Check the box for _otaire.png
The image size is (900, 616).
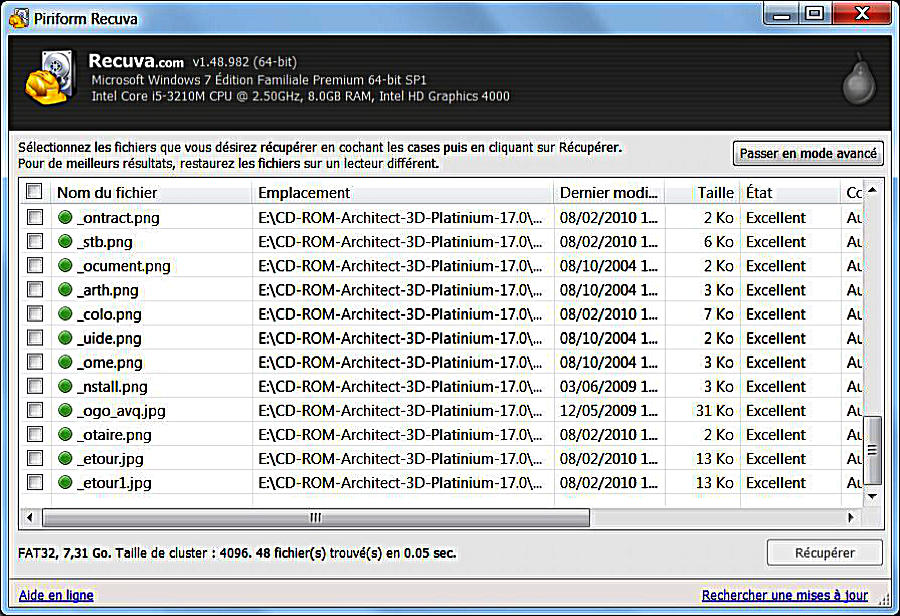click(35, 434)
